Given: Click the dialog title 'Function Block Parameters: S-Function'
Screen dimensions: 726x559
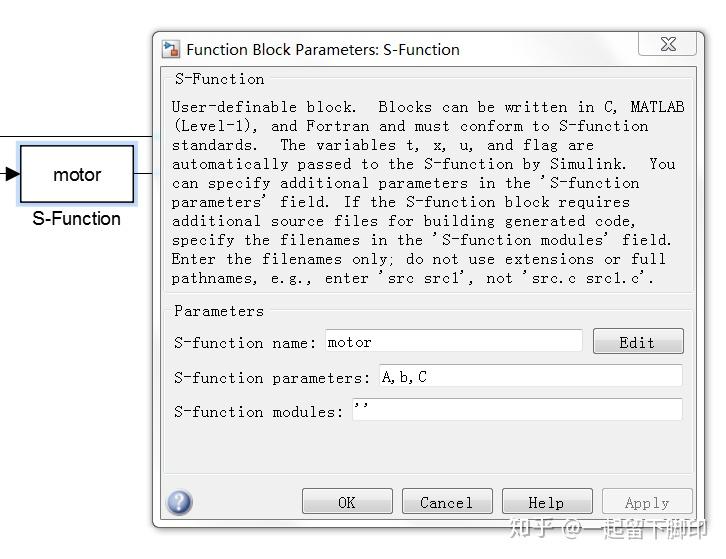Looking at the screenshot, I should [x=323, y=50].
